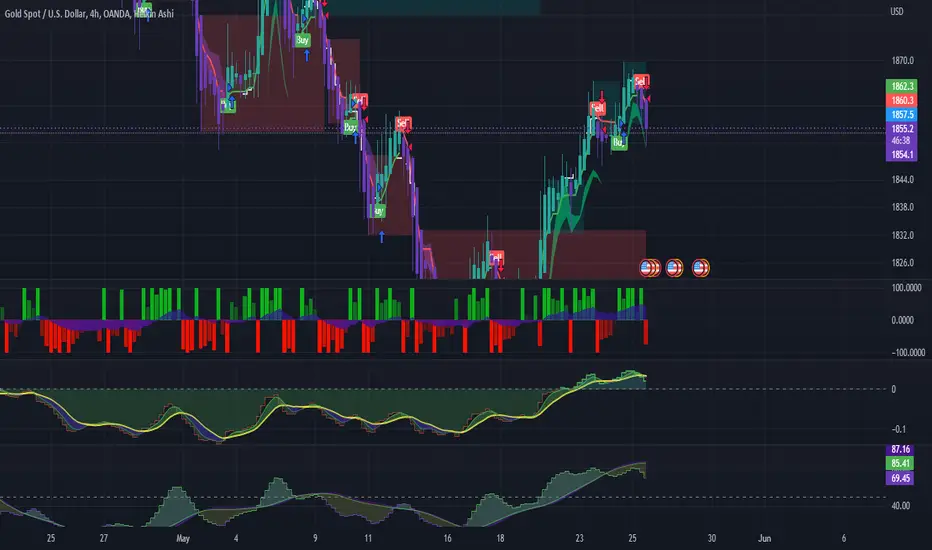
Task: Click the Sell label with red arrow above it
Action: coord(597,108)
